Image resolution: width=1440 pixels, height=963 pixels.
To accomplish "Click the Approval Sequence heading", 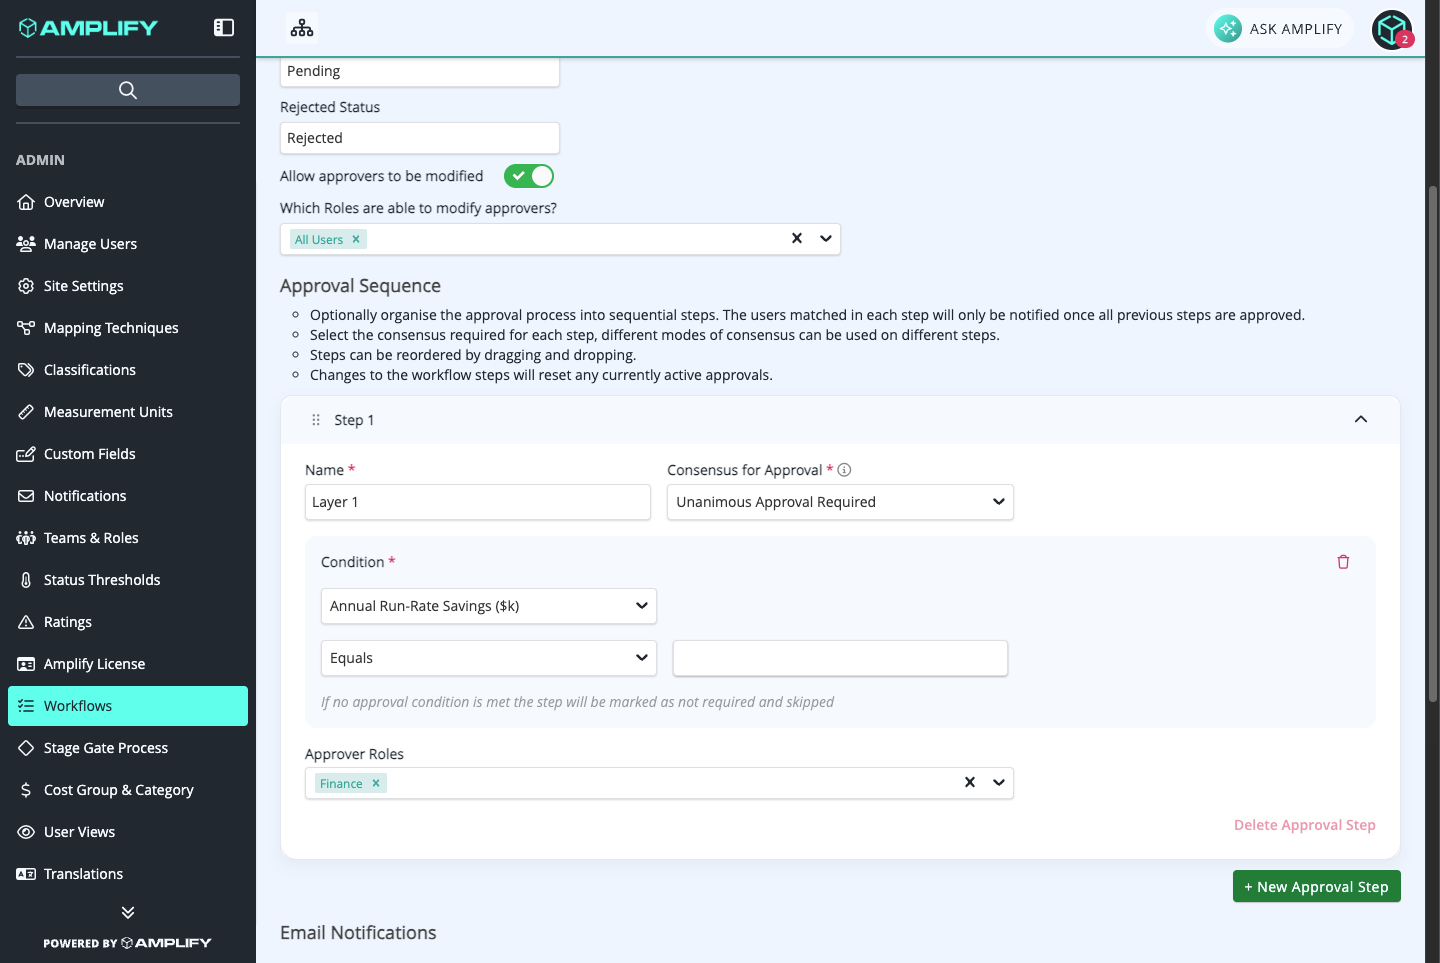I will (x=360, y=286).
